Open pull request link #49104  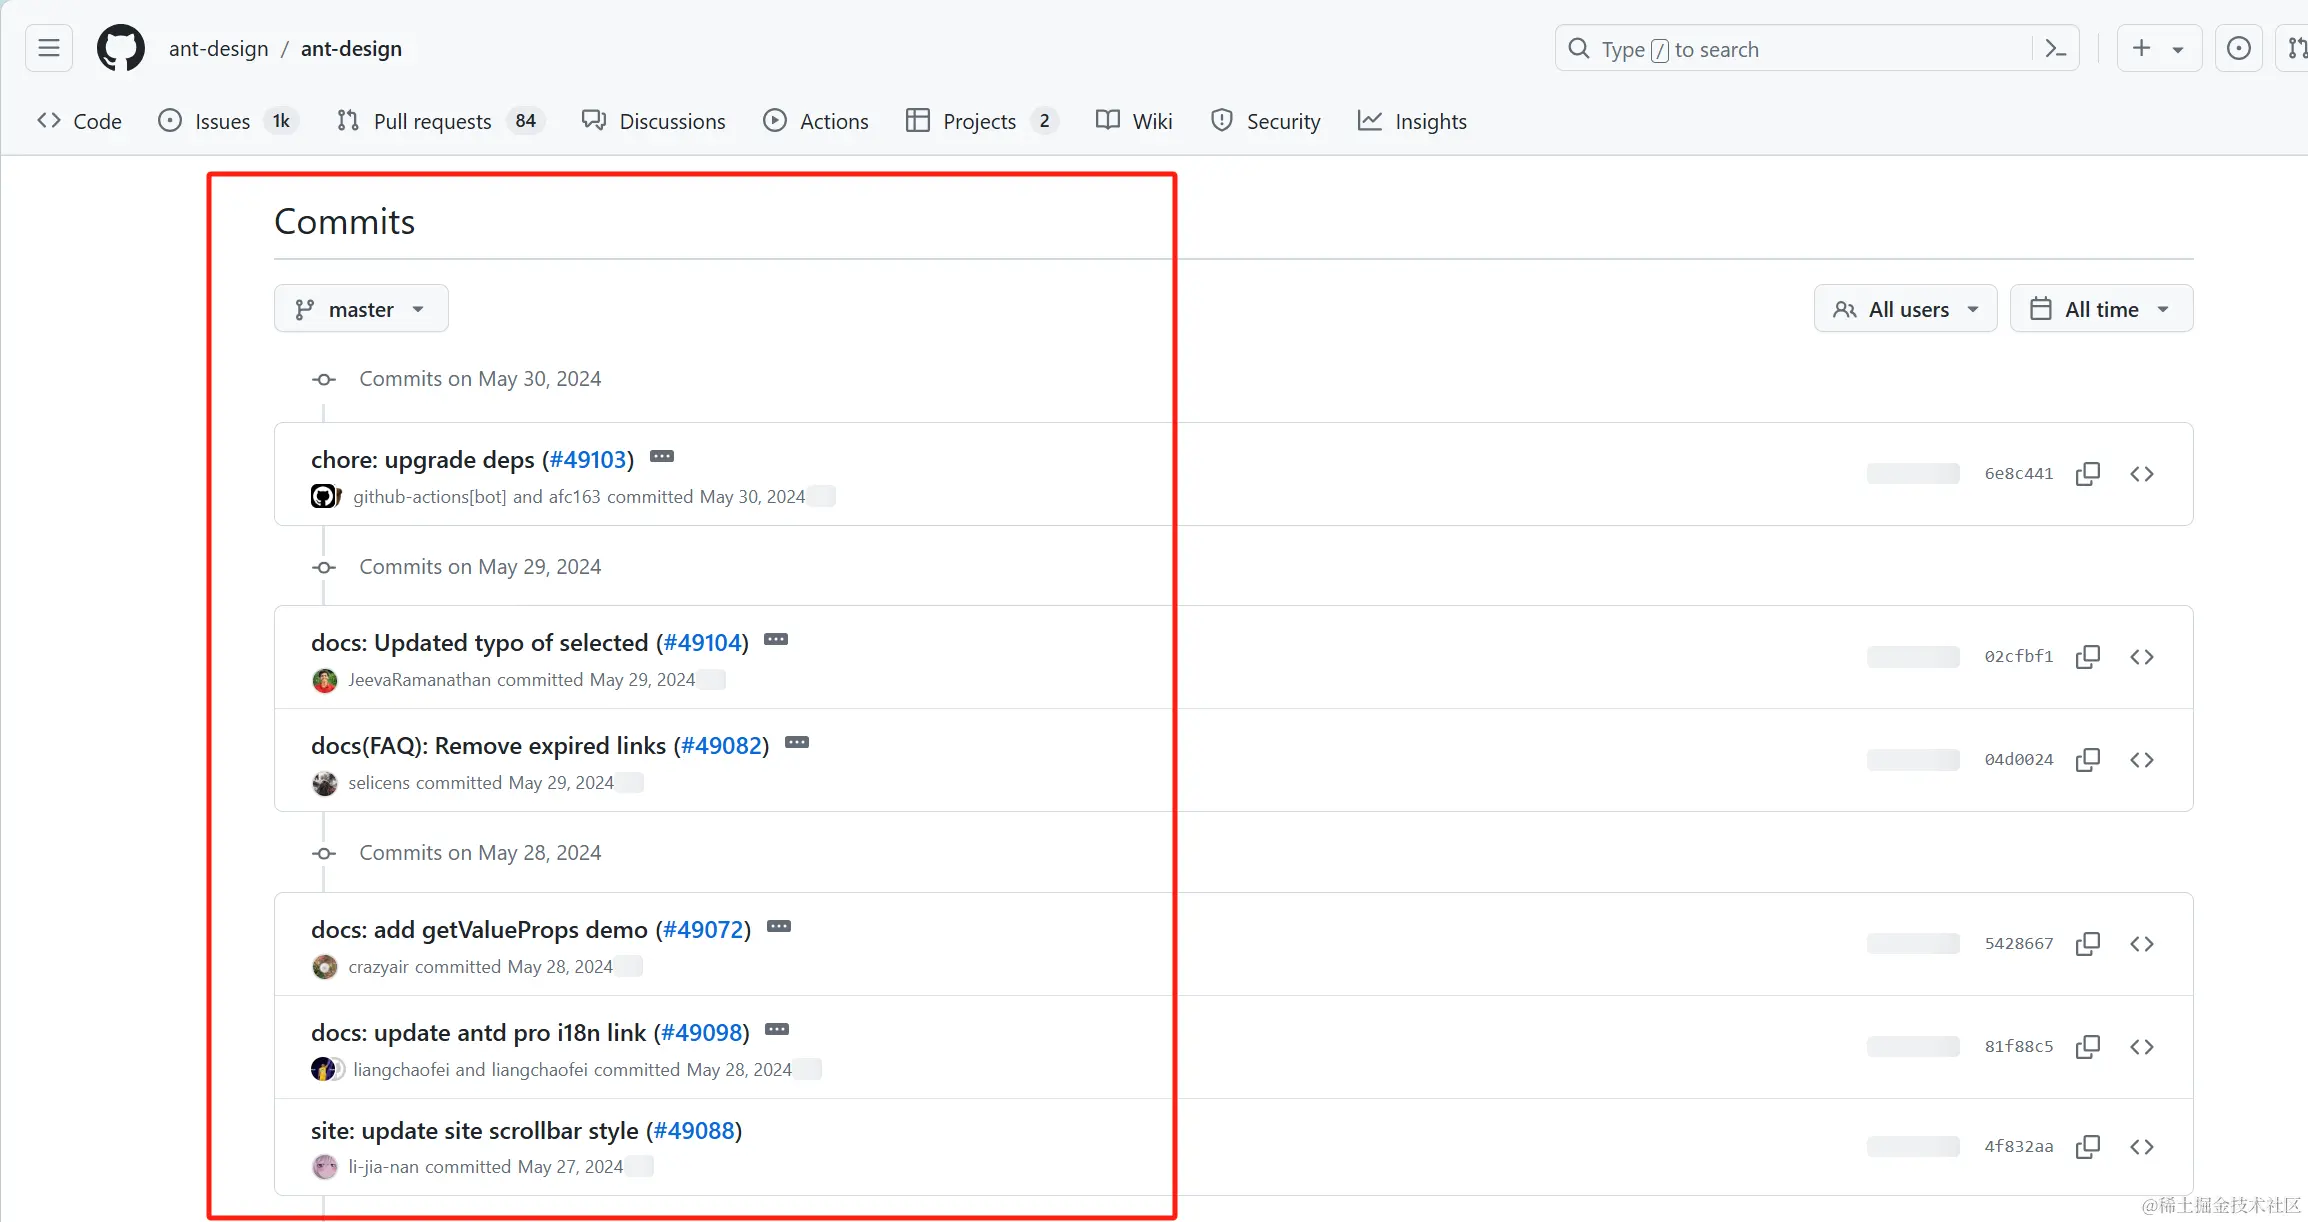pyautogui.click(x=702, y=643)
